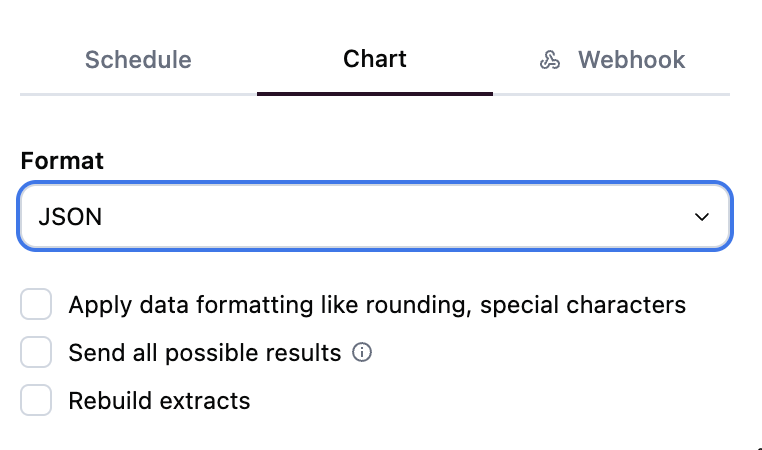Enable Apply data formatting checkbox
Viewport: 762px width, 450px height.
[x=36, y=305]
